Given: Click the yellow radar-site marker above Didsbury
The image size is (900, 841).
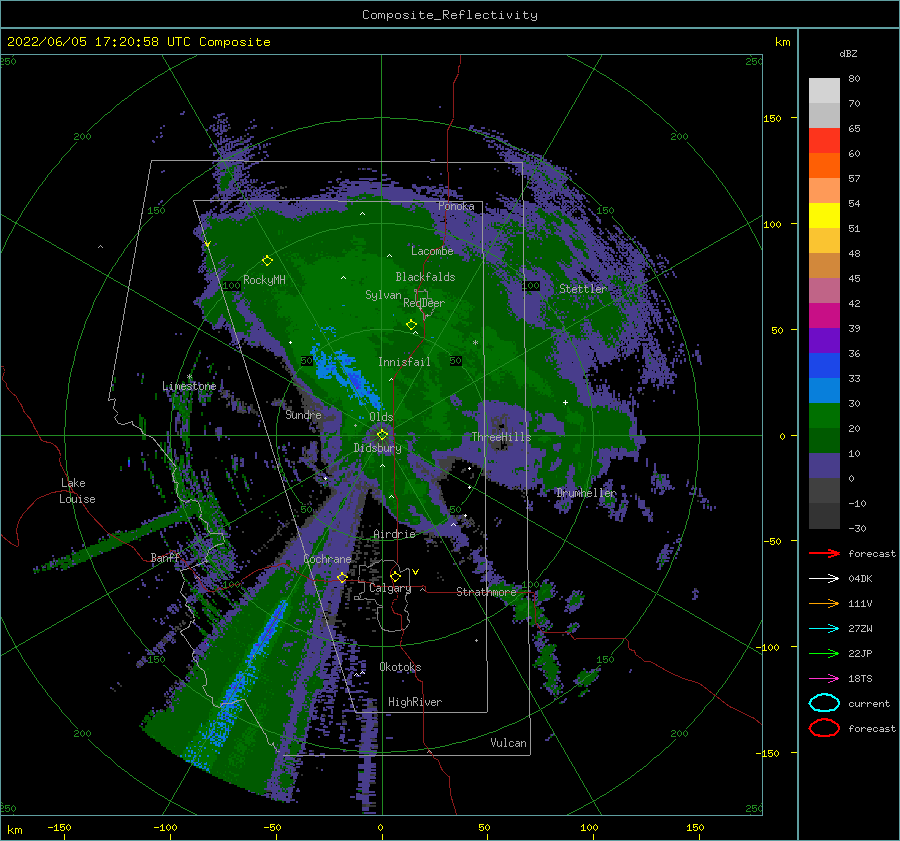Looking at the screenshot, I should tap(382, 435).
